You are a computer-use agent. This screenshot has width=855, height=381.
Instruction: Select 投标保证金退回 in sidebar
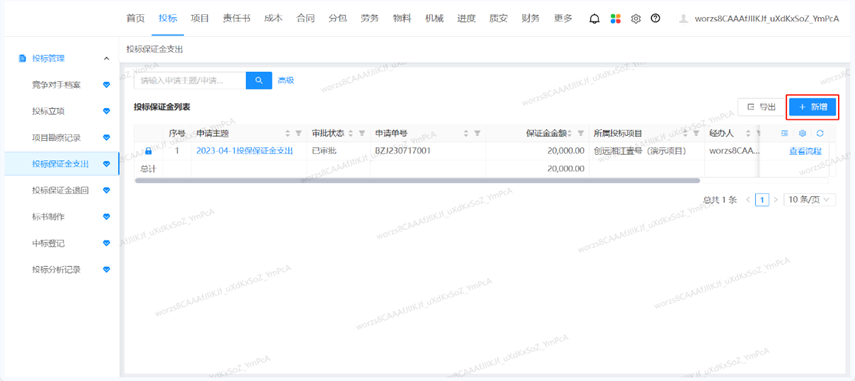(x=60, y=190)
